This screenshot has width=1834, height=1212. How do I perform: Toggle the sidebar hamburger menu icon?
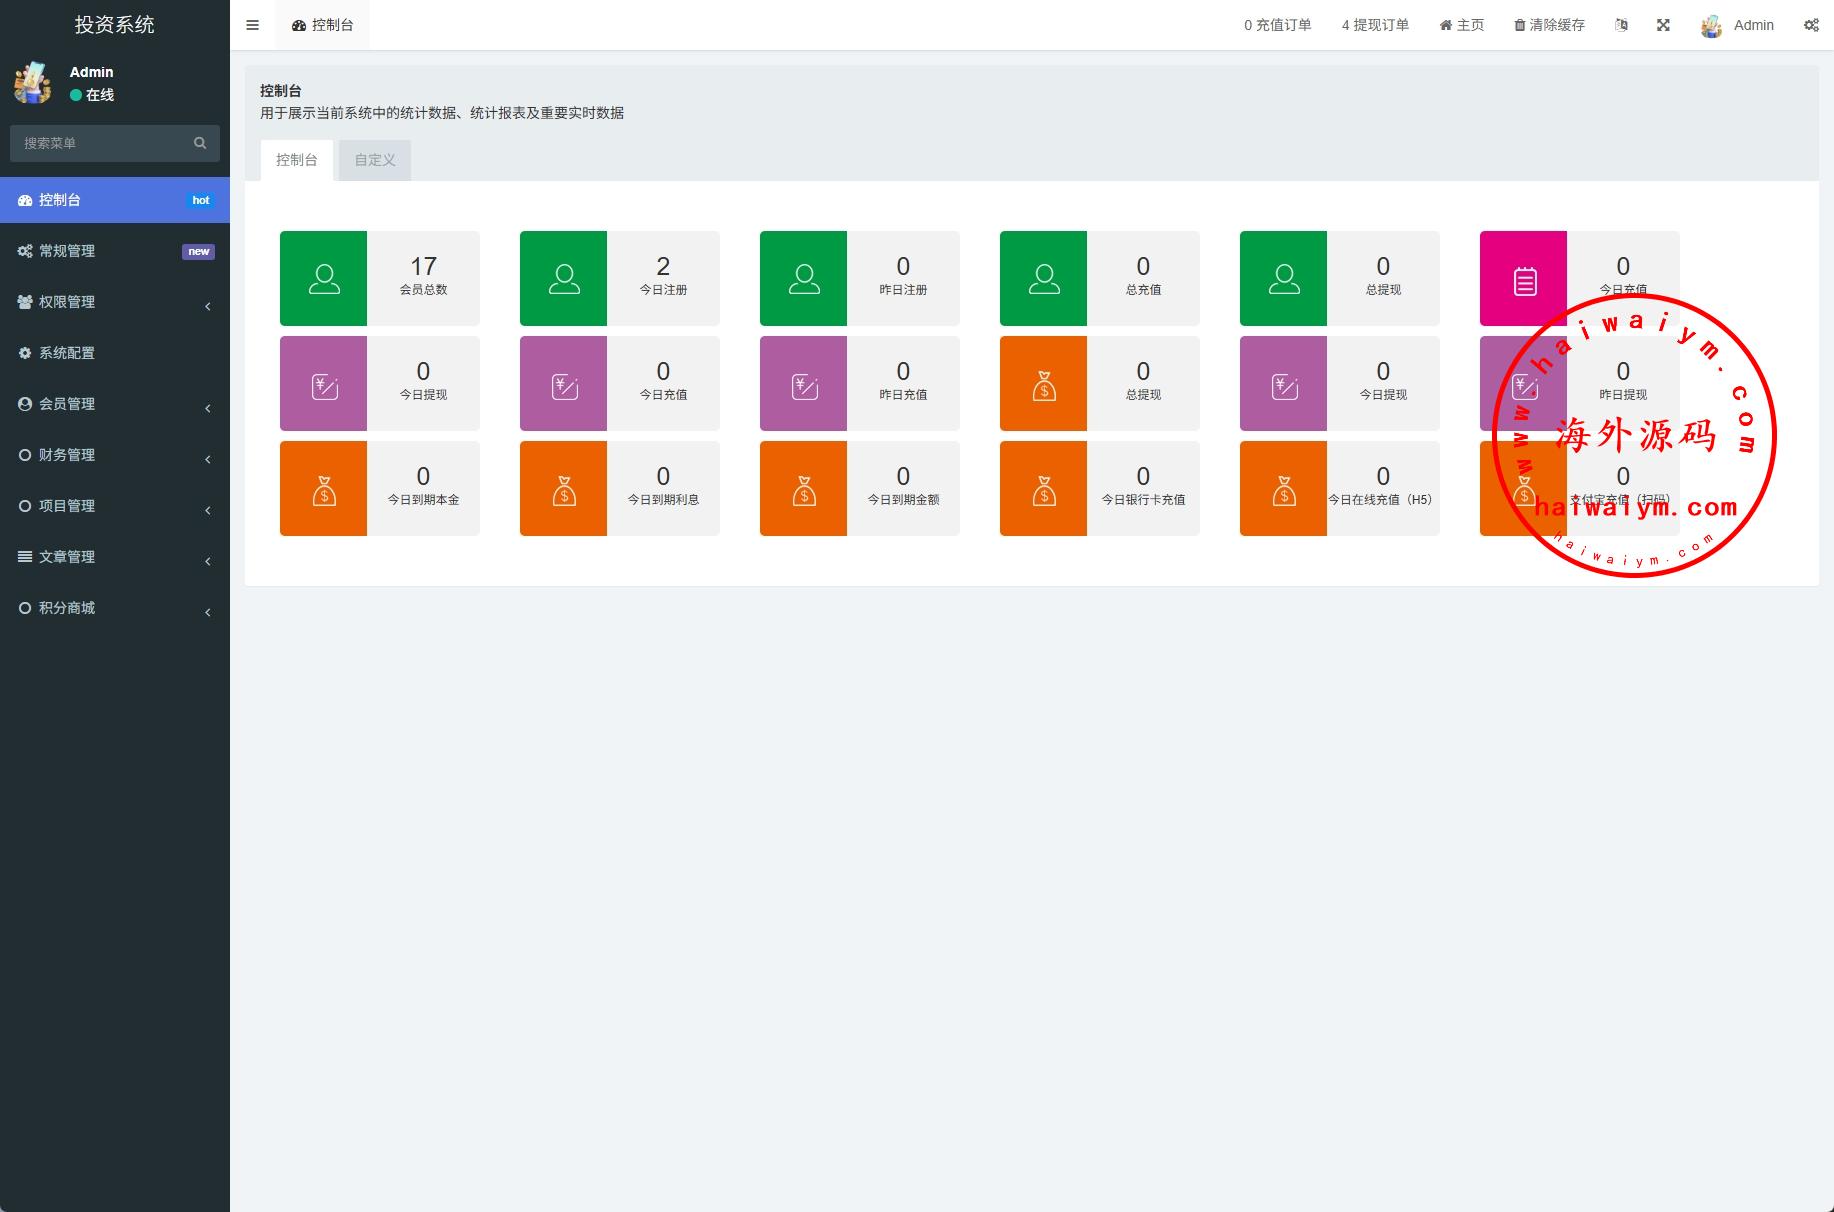pos(252,25)
